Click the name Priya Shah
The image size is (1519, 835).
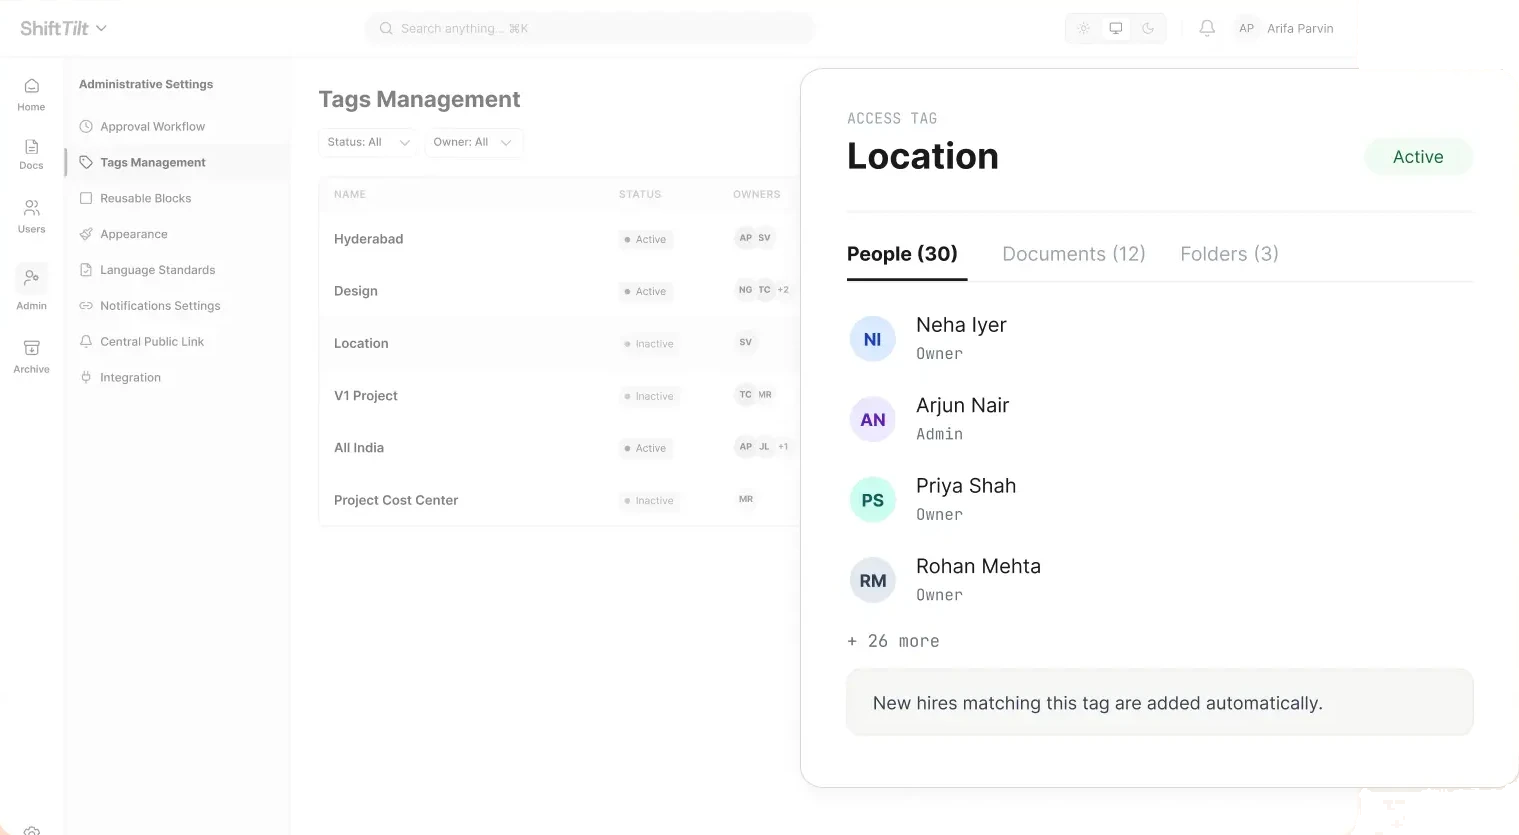click(x=966, y=486)
